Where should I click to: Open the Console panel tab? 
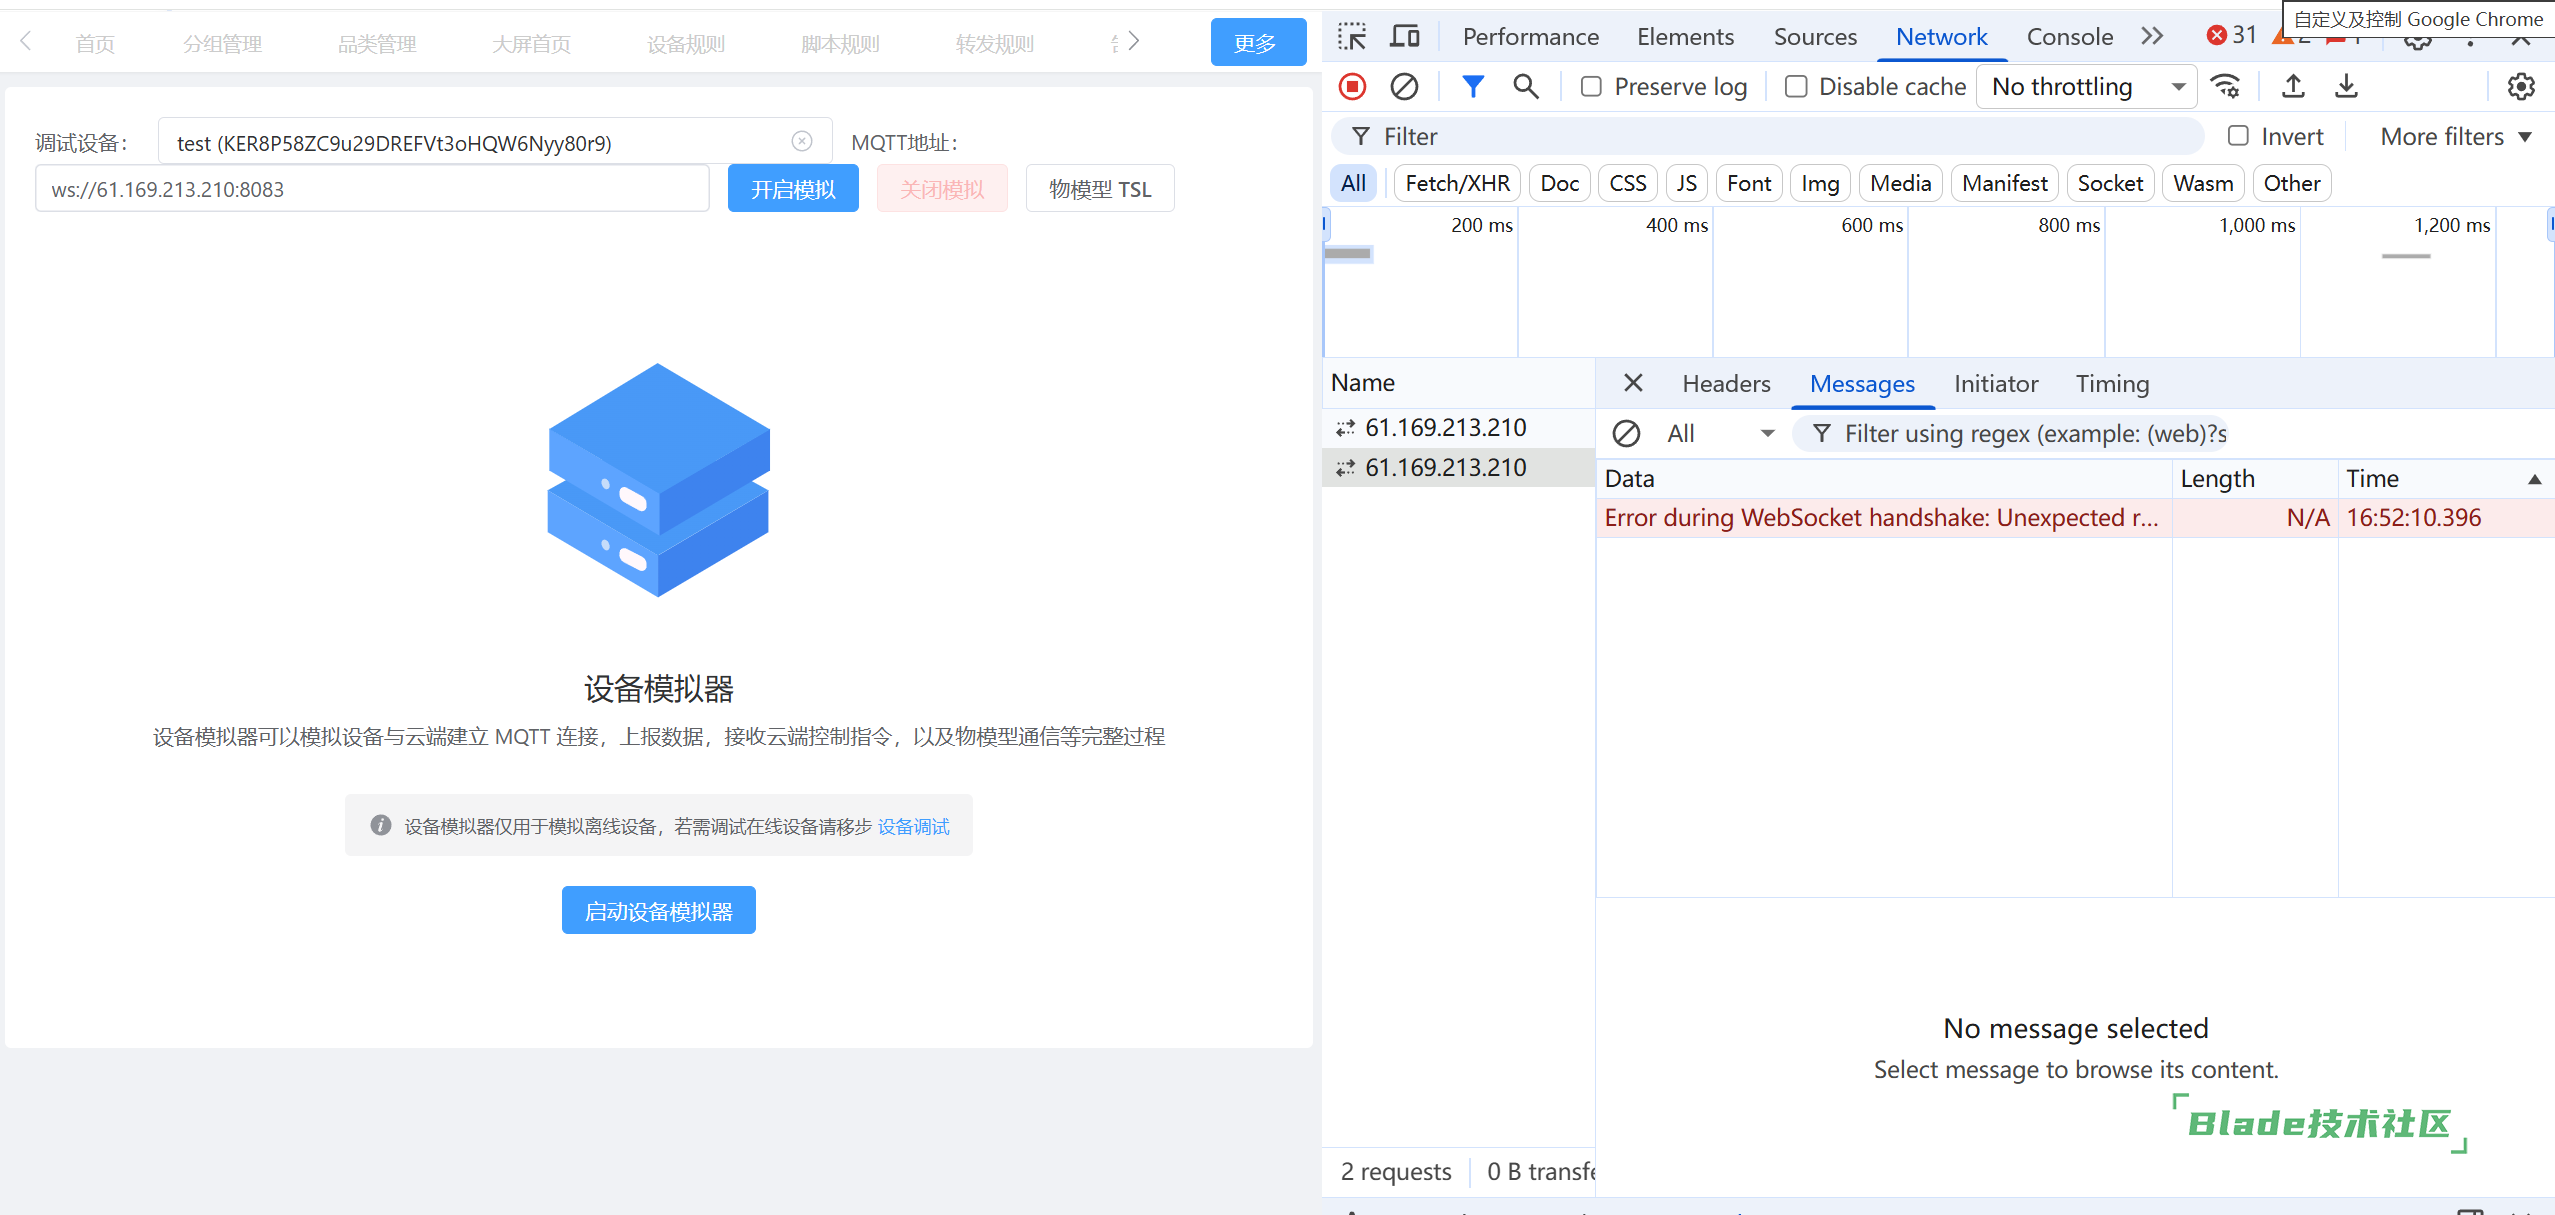click(x=2069, y=37)
